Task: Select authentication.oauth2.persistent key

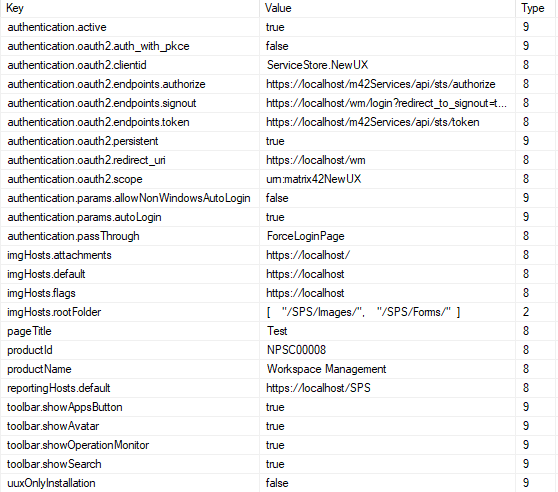Action: pyautogui.click(x=83, y=141)
